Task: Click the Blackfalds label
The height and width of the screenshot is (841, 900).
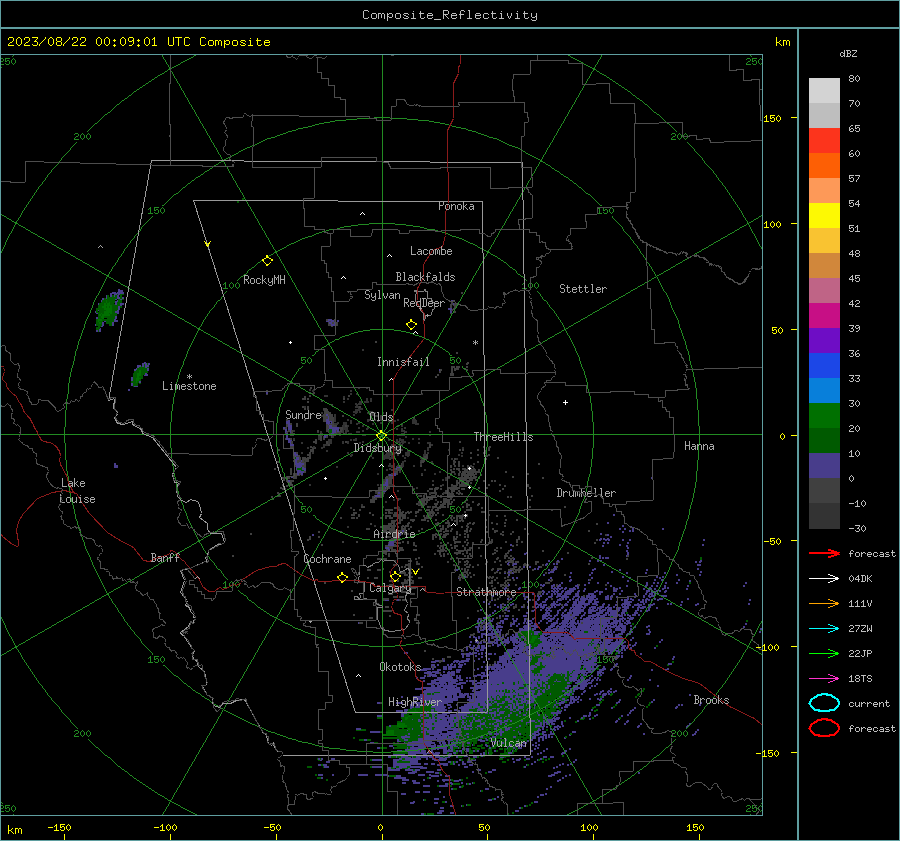Action: tap(425, 277)
